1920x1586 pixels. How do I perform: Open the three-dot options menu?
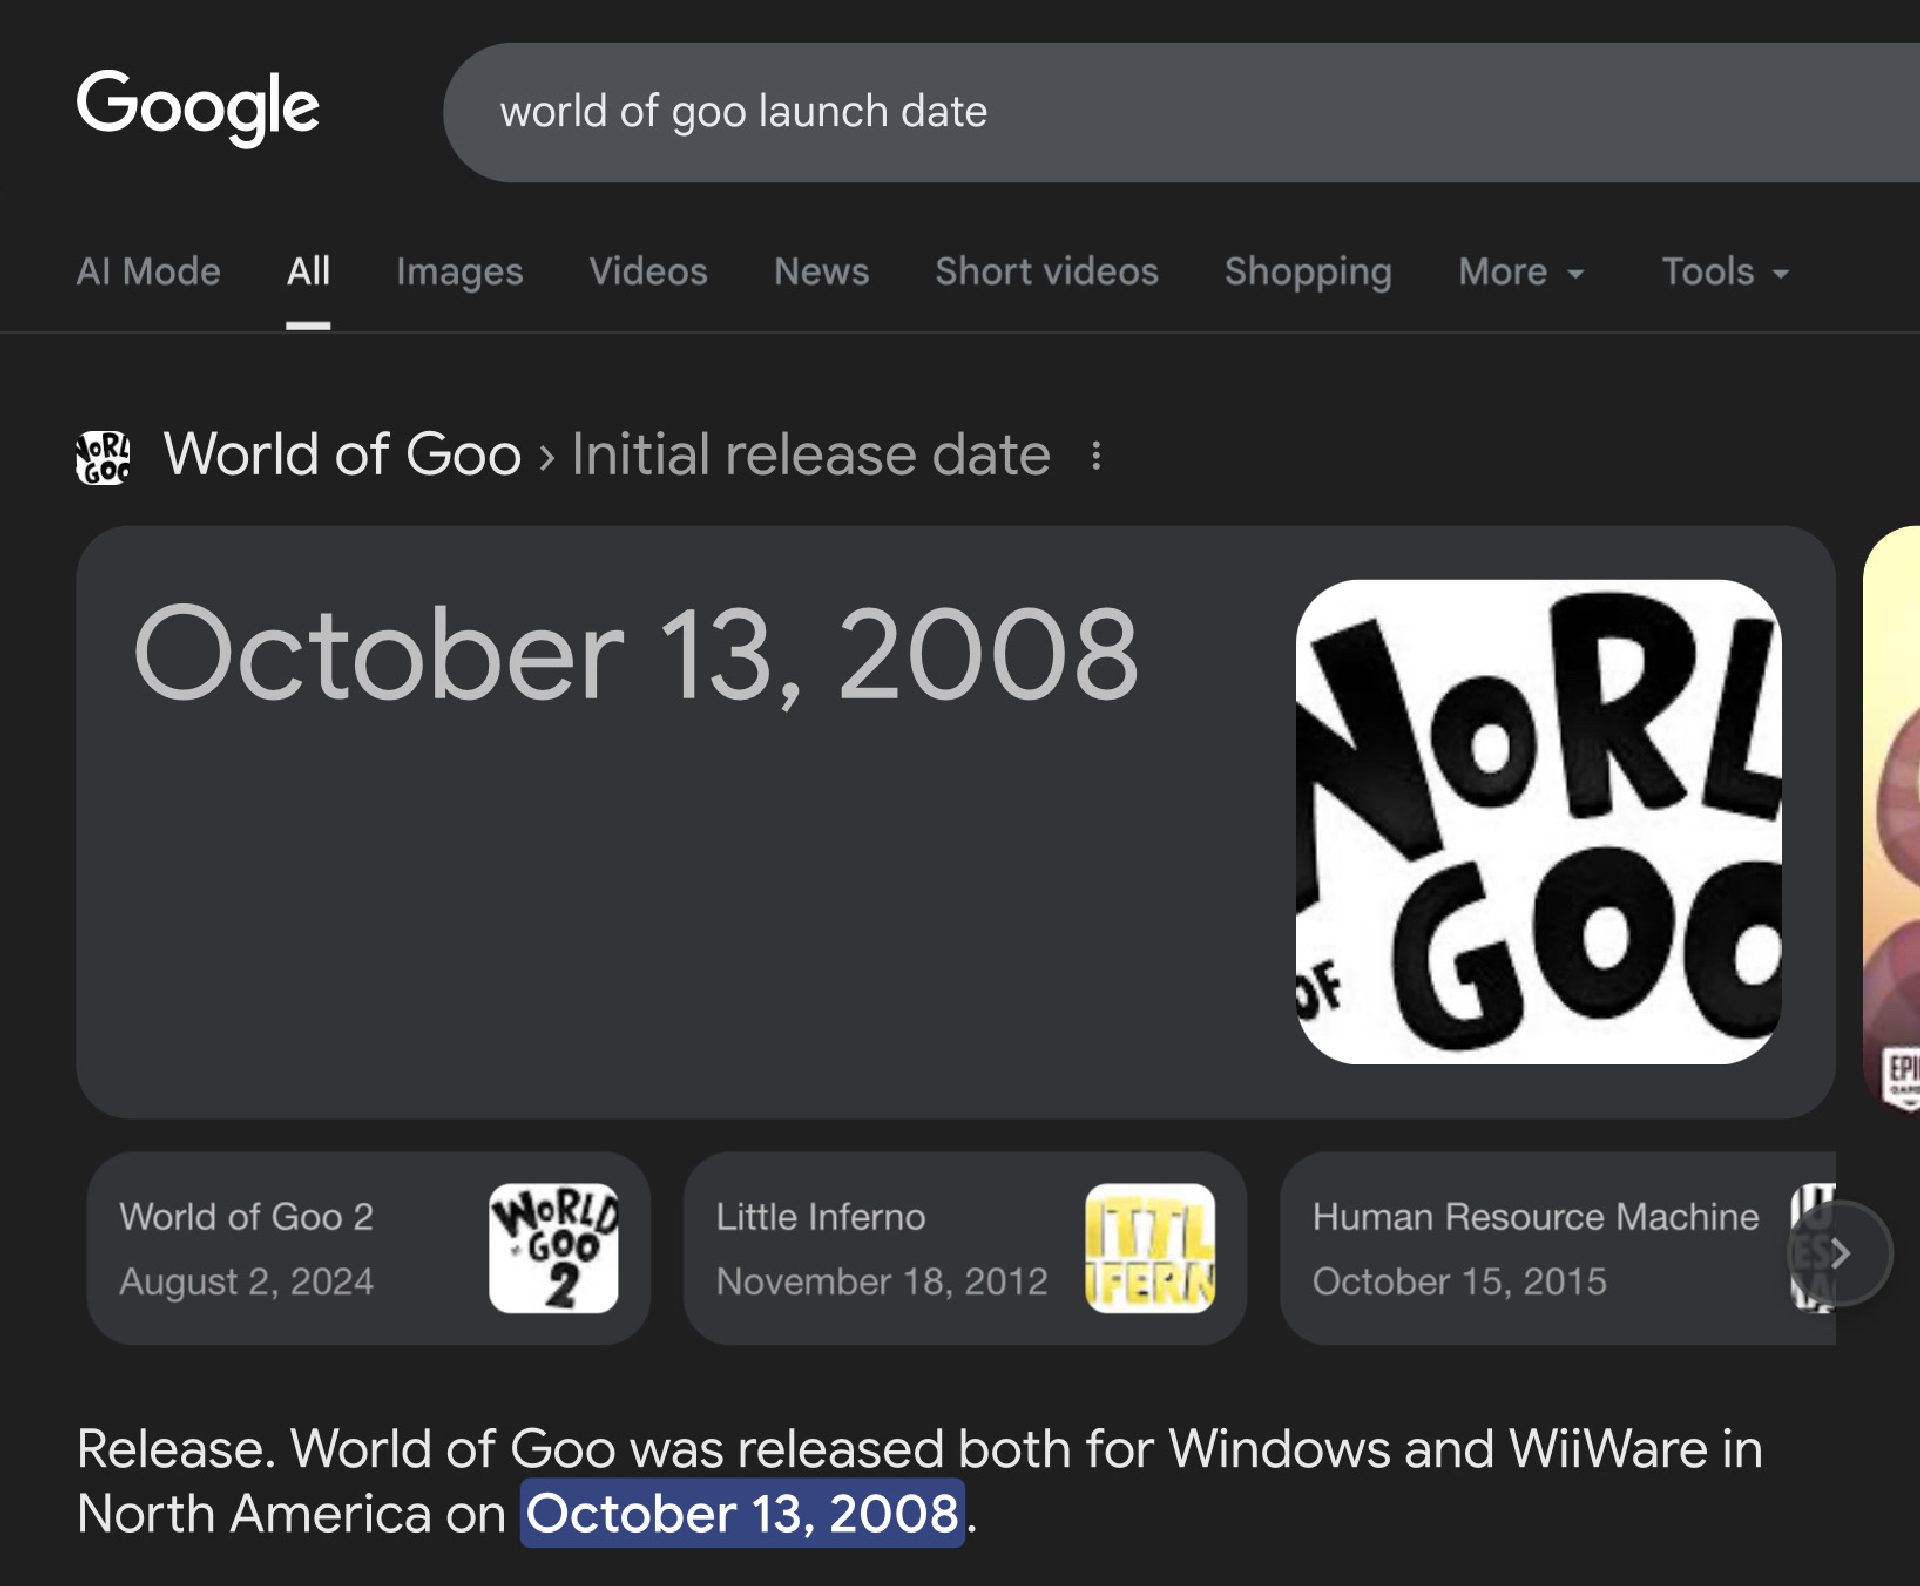click(1096, 456)
